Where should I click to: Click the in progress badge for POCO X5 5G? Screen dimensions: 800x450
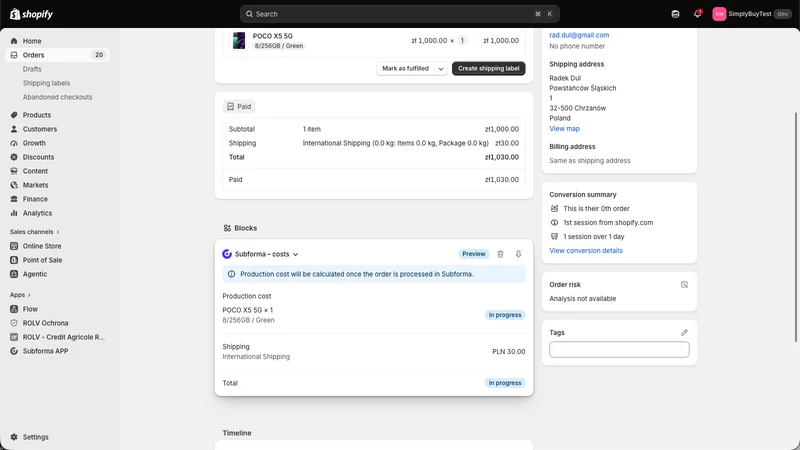505,315
